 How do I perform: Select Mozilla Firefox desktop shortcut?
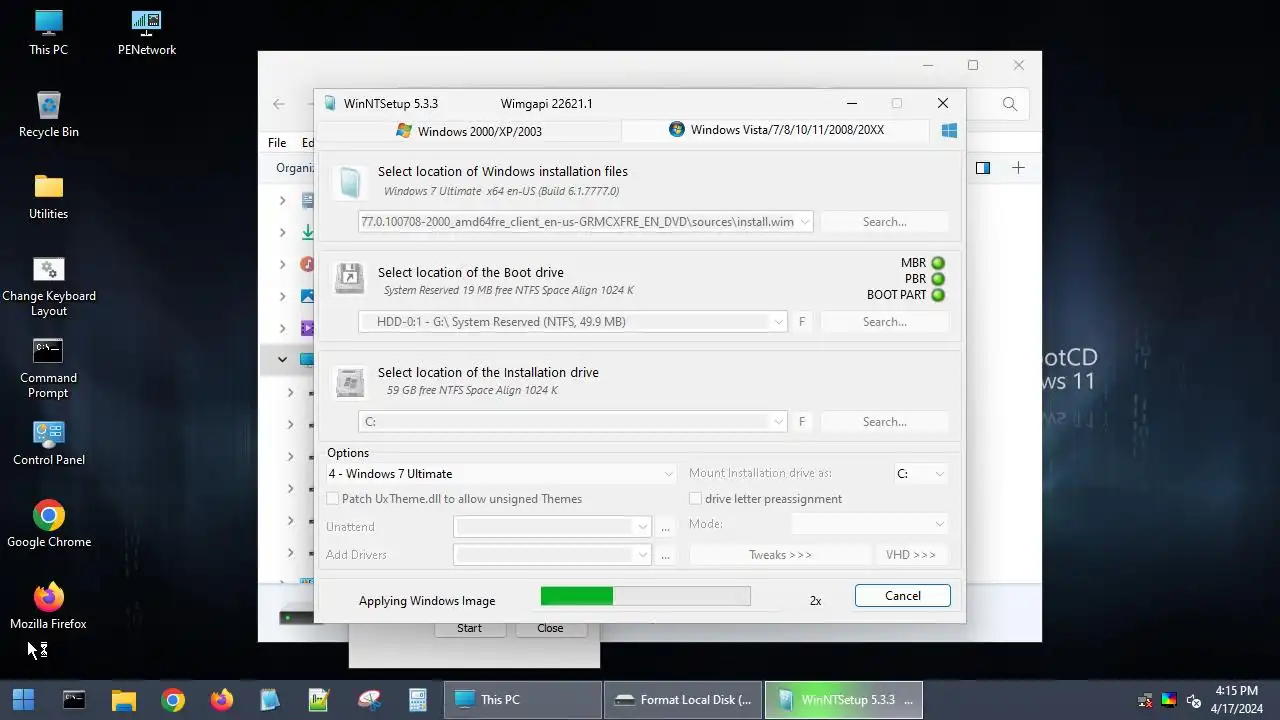tap(48, 607)
